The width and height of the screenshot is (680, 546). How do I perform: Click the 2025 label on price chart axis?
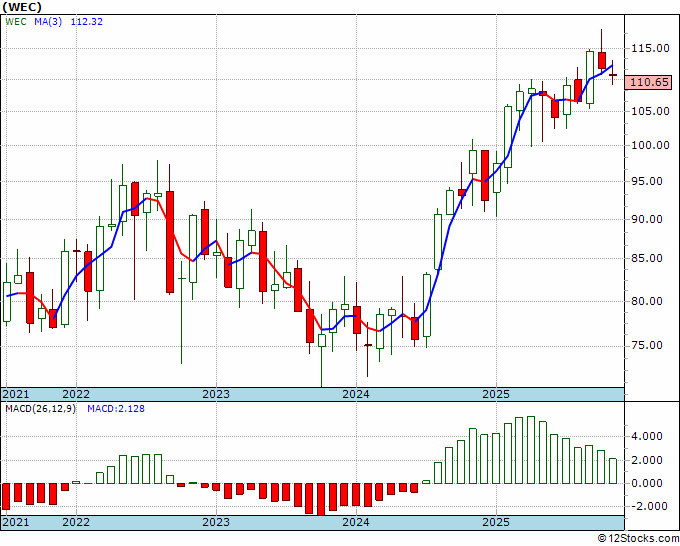pos(497,394)
